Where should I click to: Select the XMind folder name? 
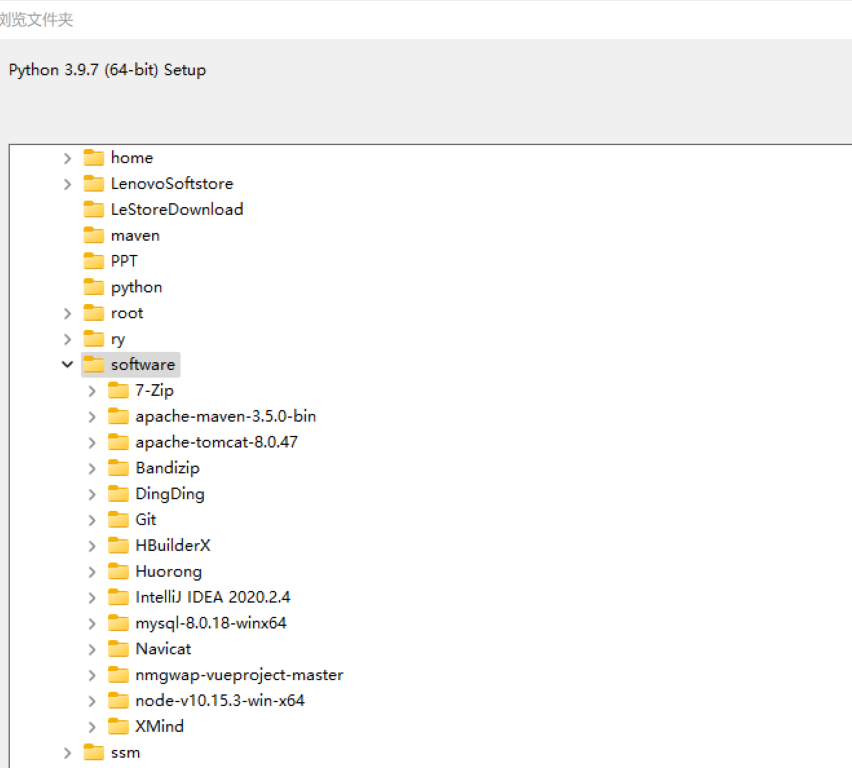(160, 727)
